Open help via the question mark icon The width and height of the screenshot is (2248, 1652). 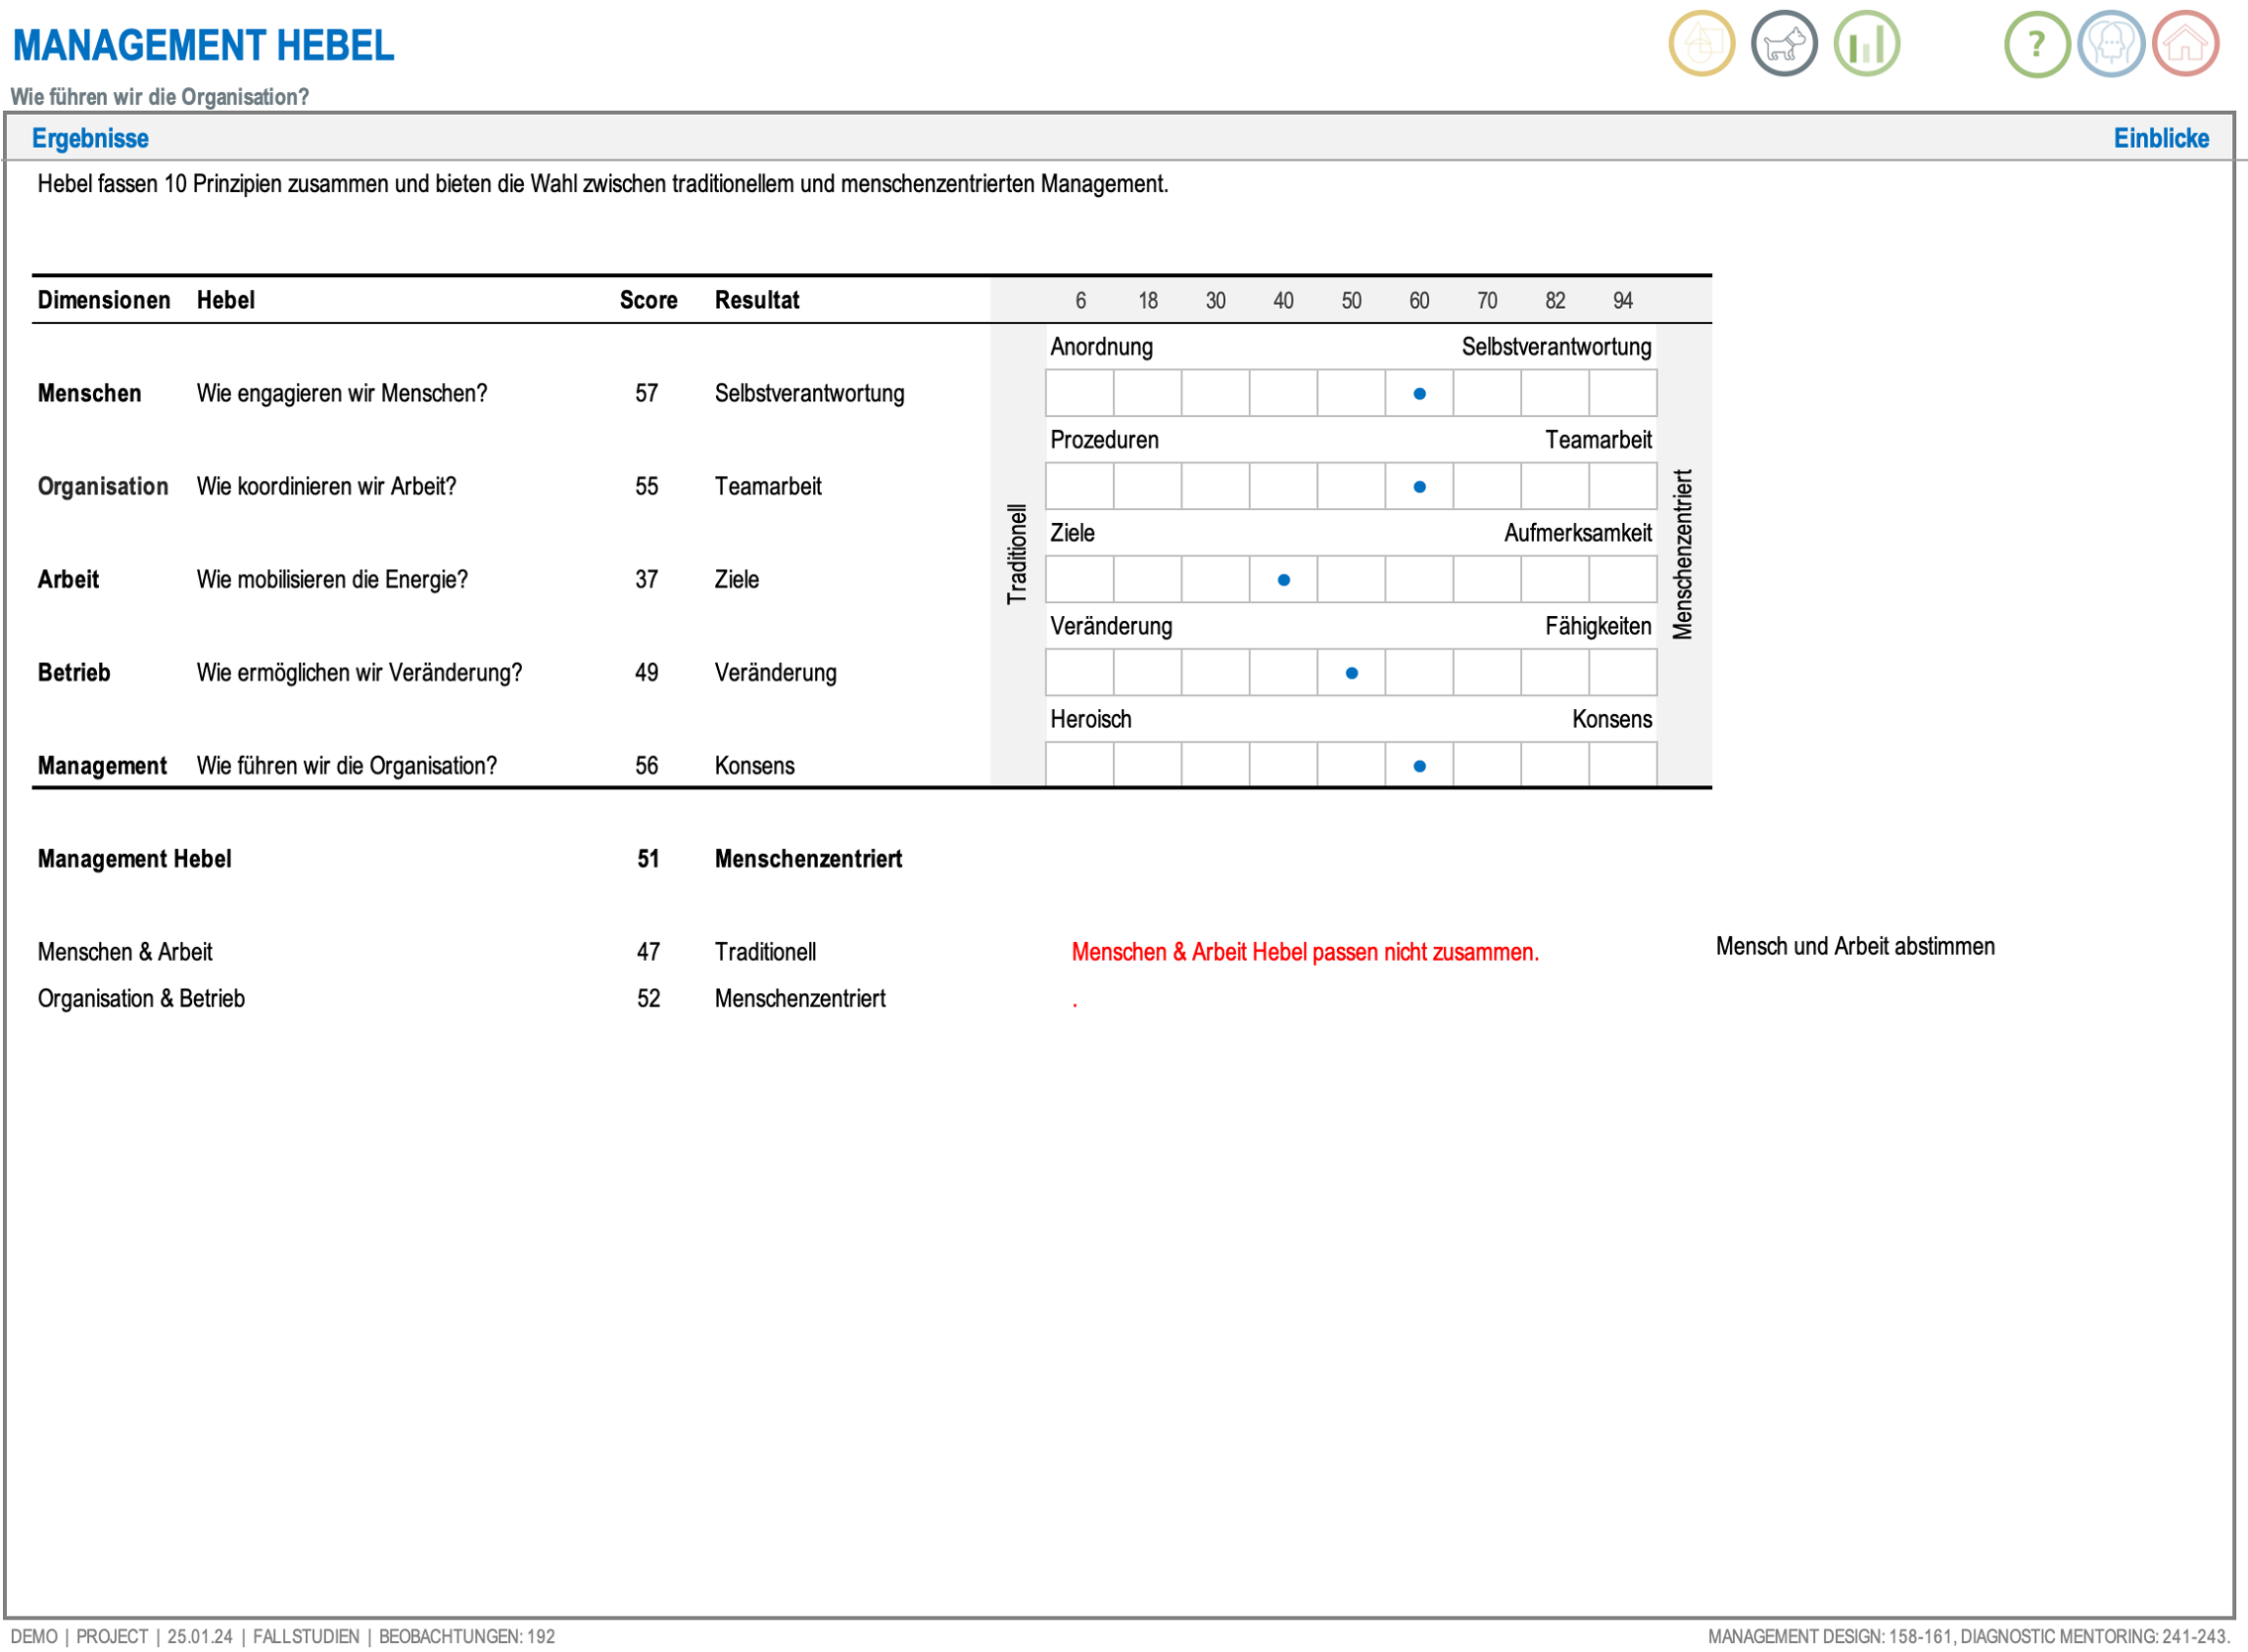tap(2037, 44)
